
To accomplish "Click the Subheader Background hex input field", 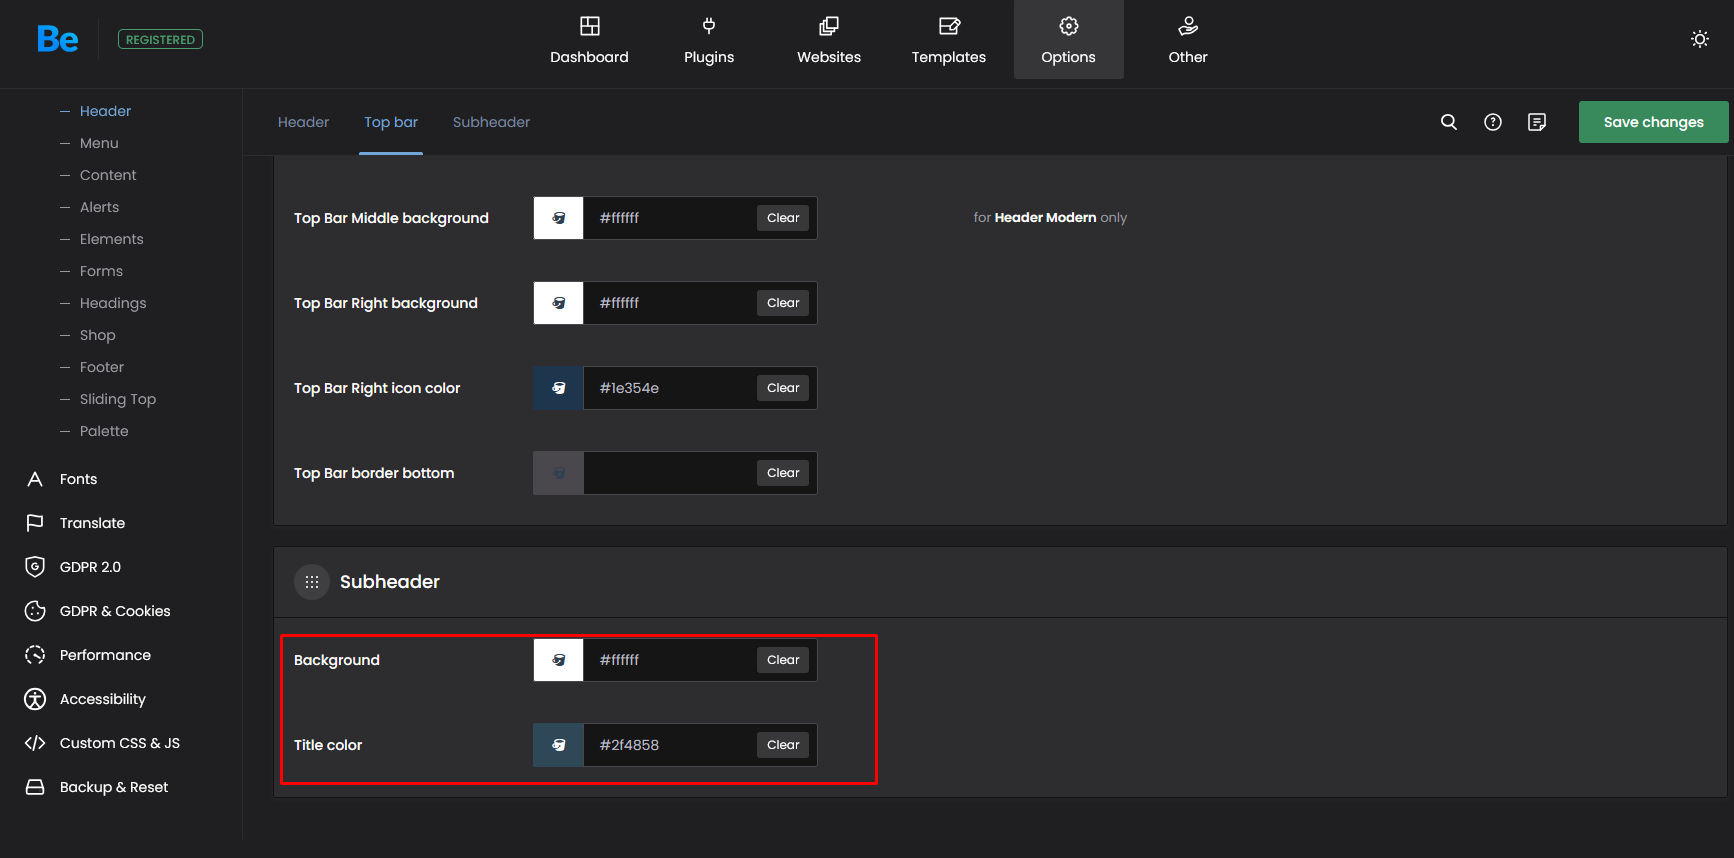I will click(668, 660).
